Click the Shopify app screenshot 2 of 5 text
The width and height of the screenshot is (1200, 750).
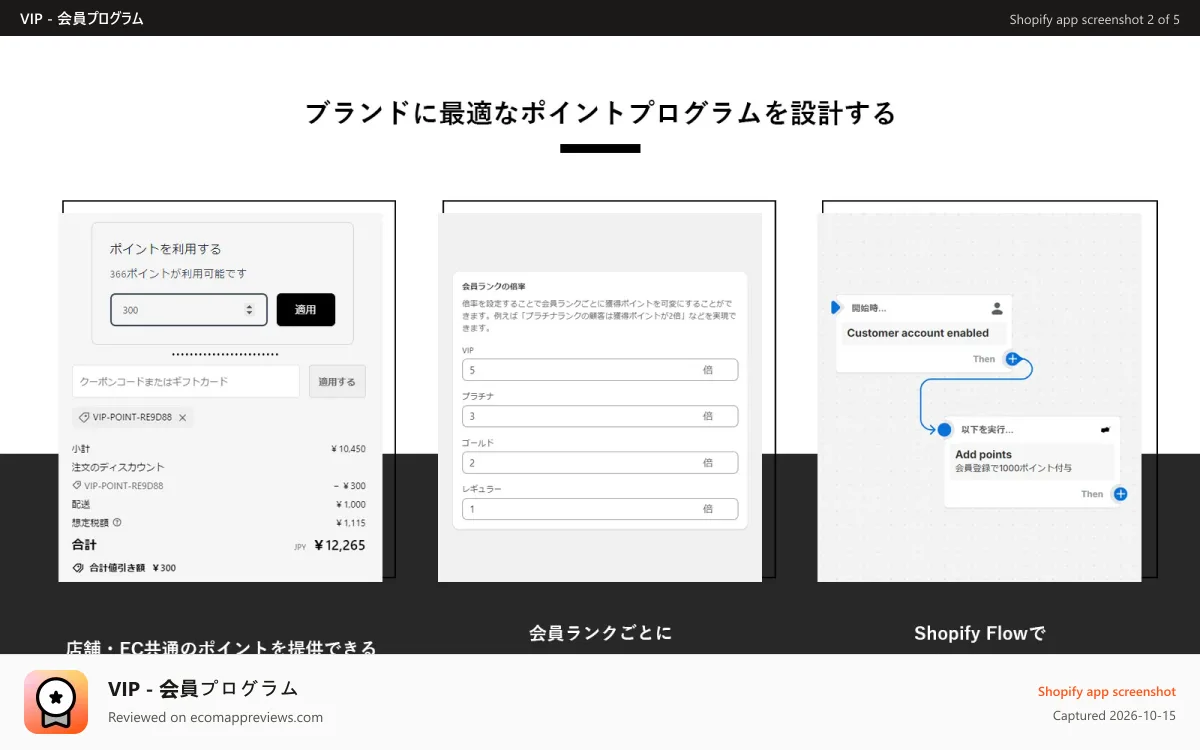click(x=1095, y=19)
